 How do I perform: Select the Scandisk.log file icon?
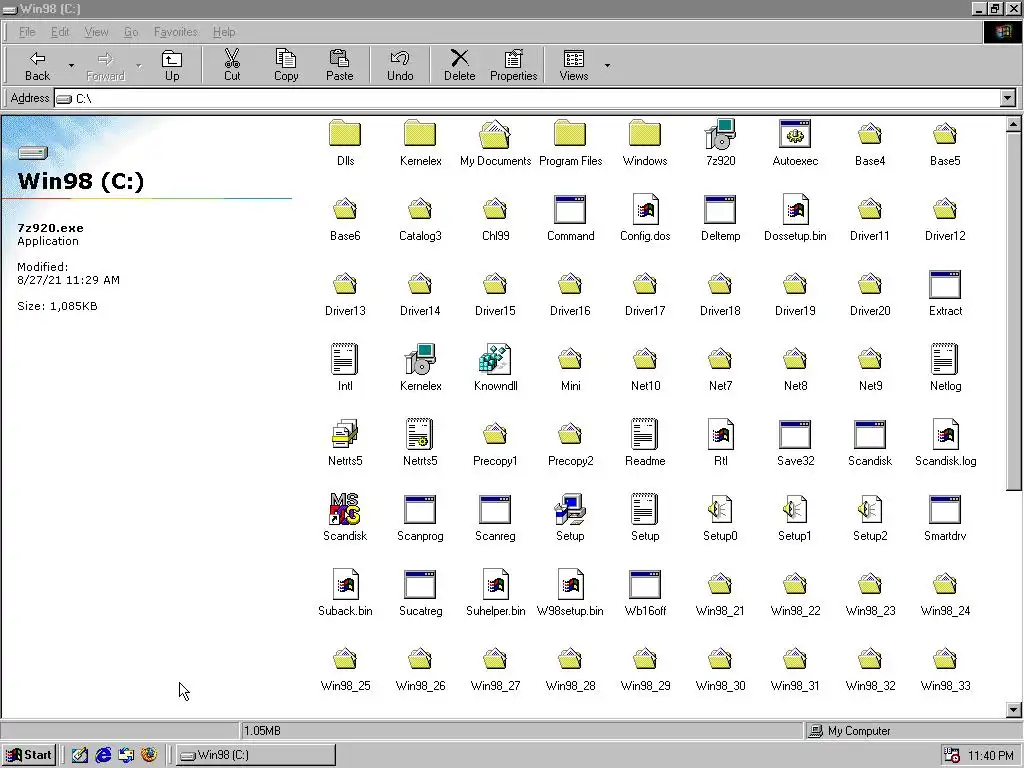[946, 434]
